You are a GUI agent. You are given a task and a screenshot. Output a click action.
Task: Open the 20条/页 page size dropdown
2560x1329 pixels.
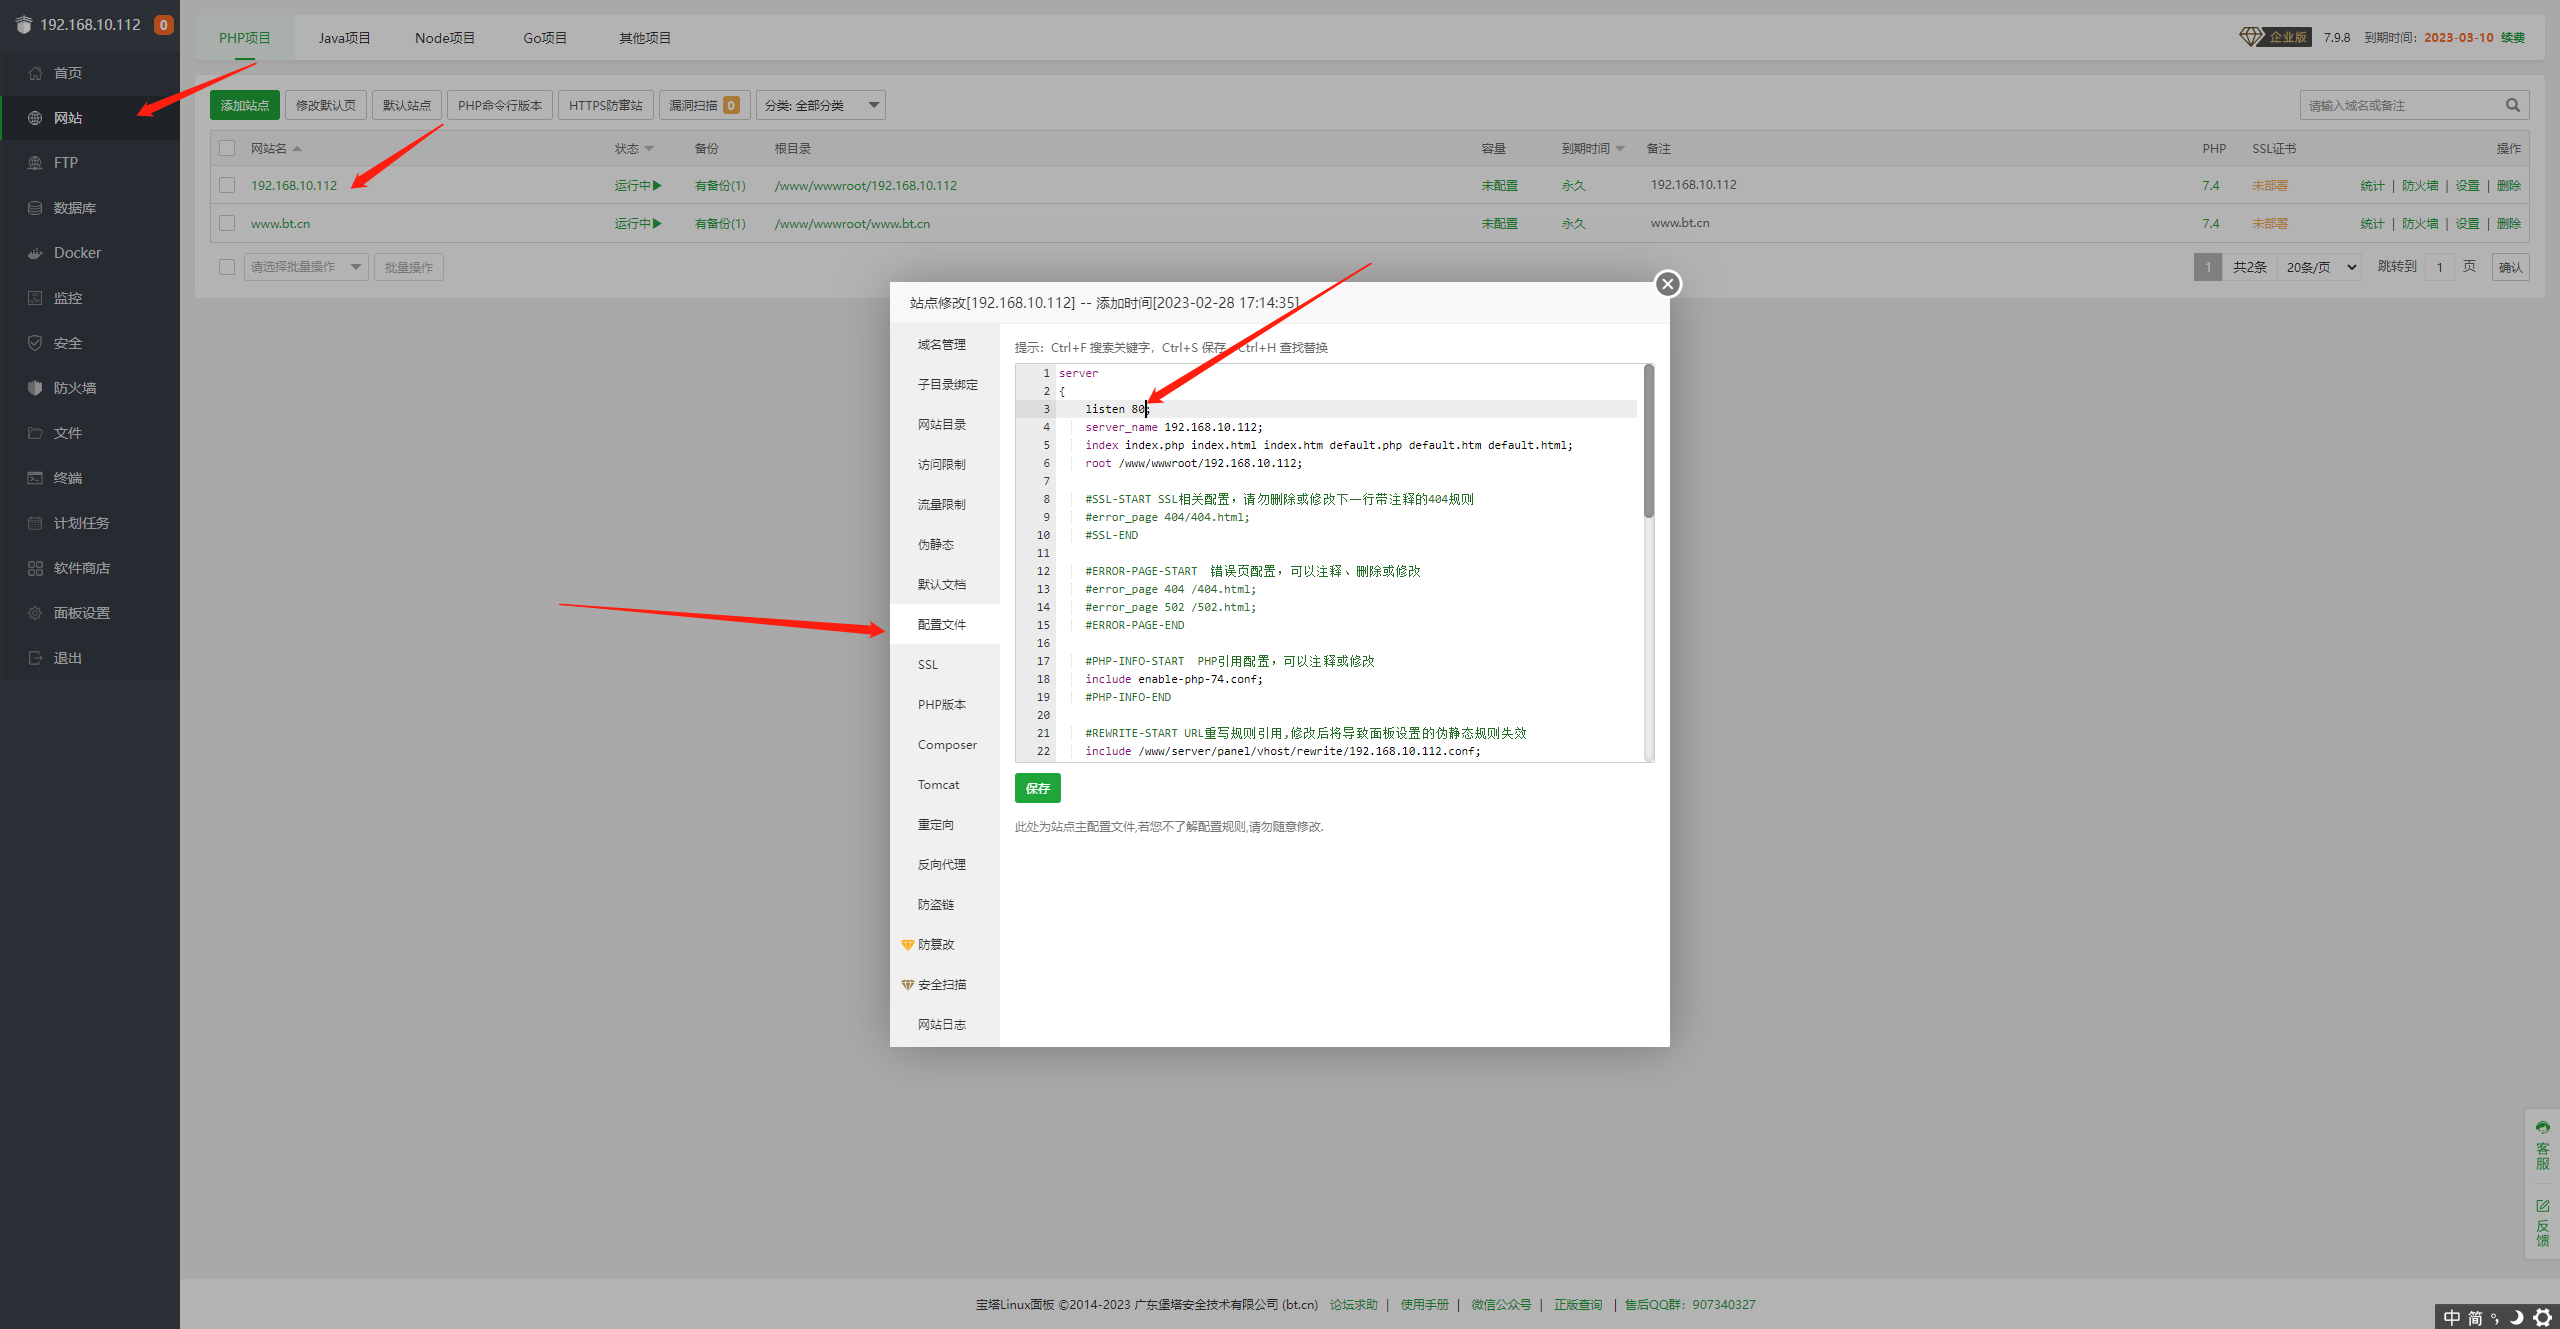[x=2320, y=267]
